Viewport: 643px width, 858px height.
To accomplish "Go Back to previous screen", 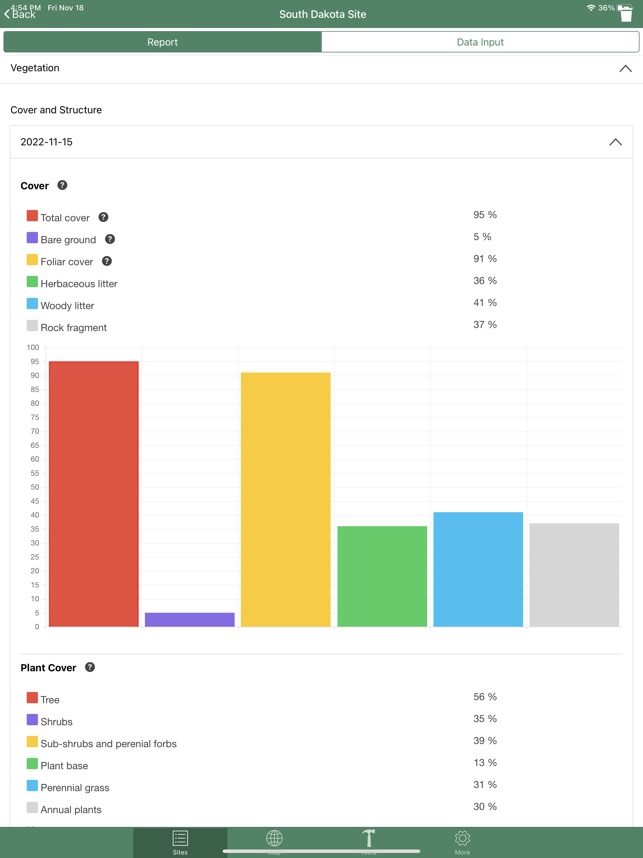I will 20,14.
